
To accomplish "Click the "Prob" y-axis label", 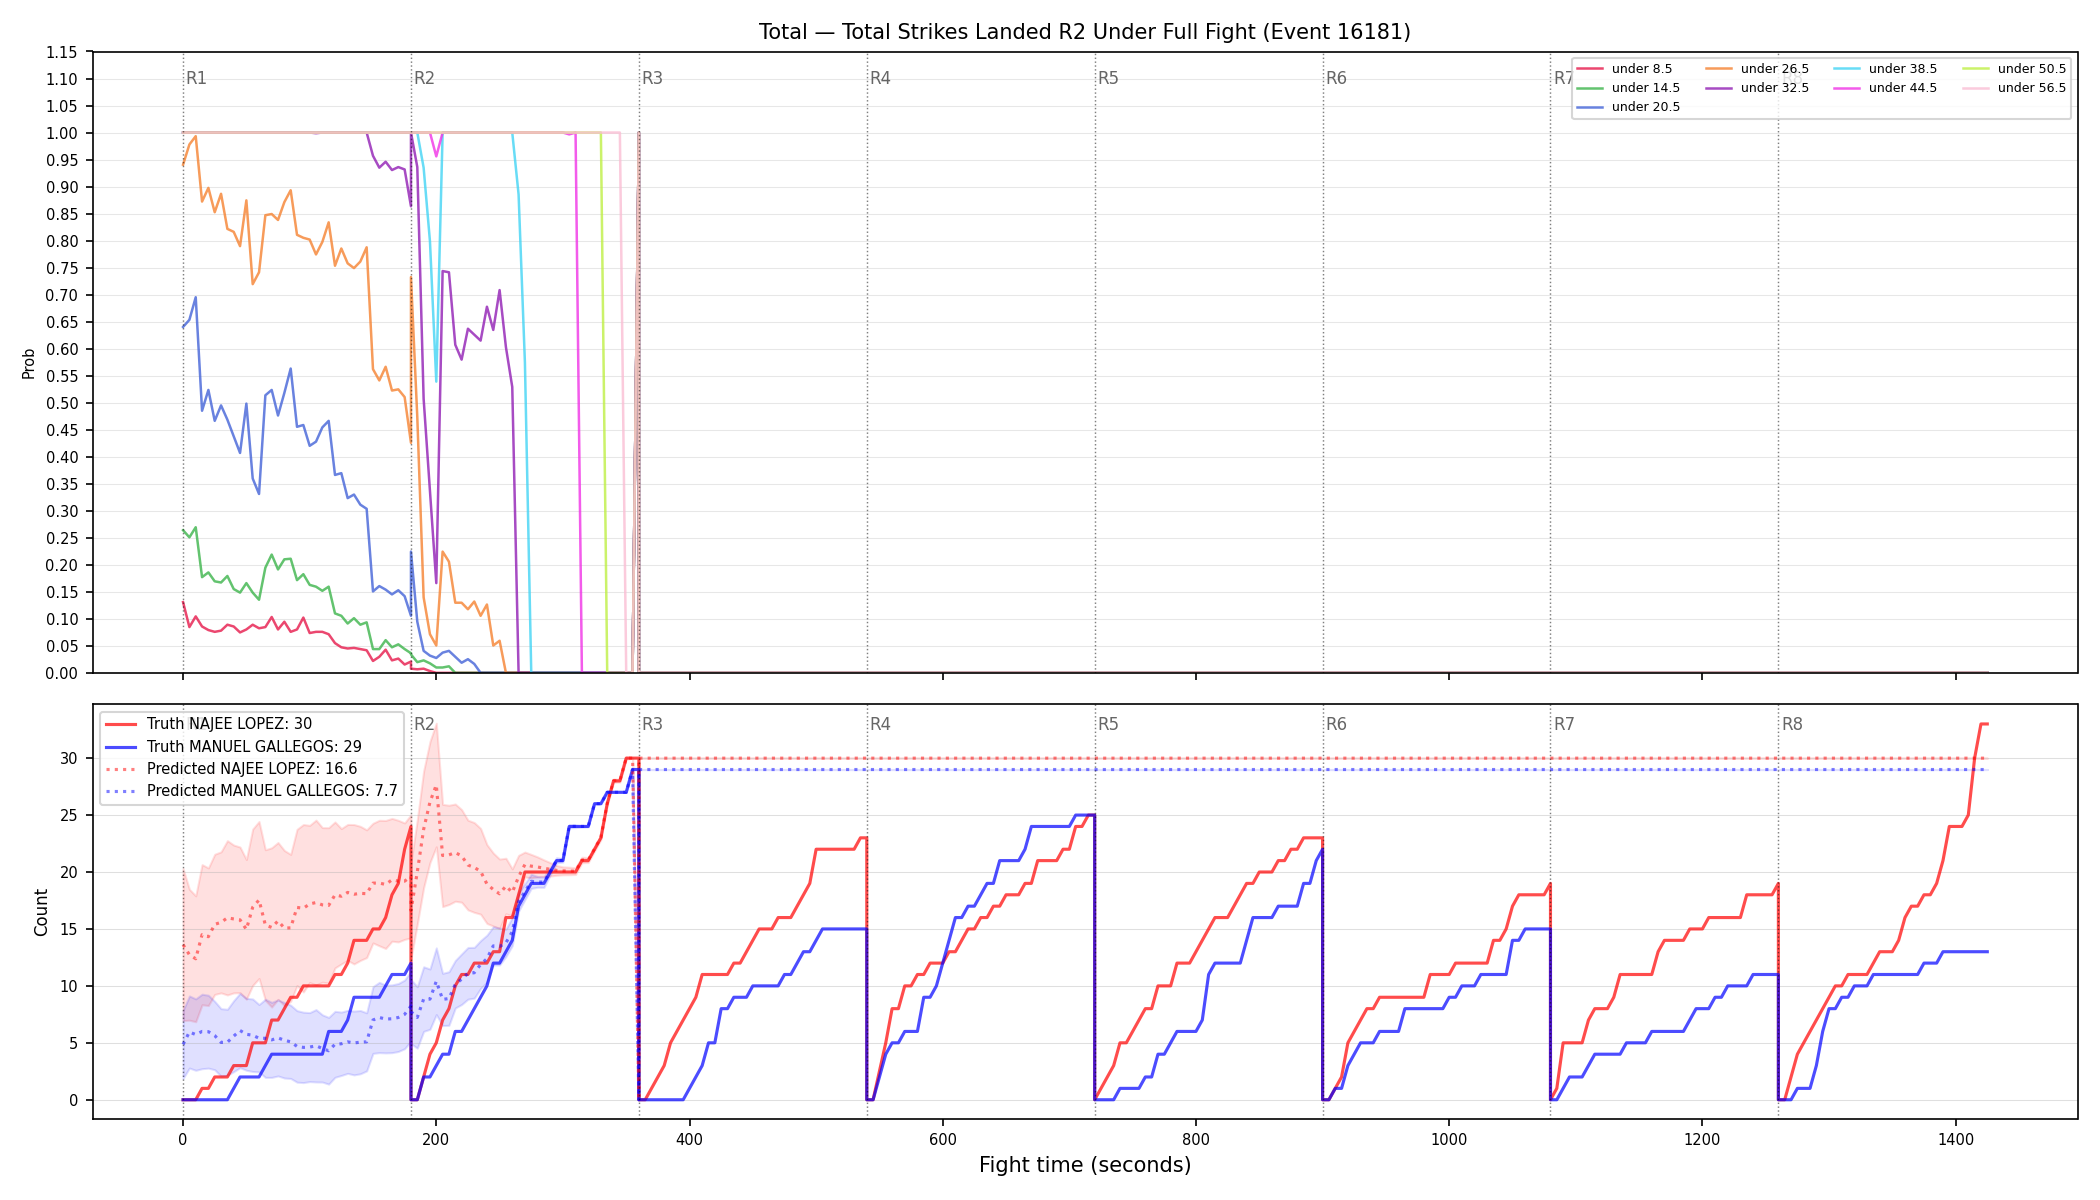I will pos(28,363).
